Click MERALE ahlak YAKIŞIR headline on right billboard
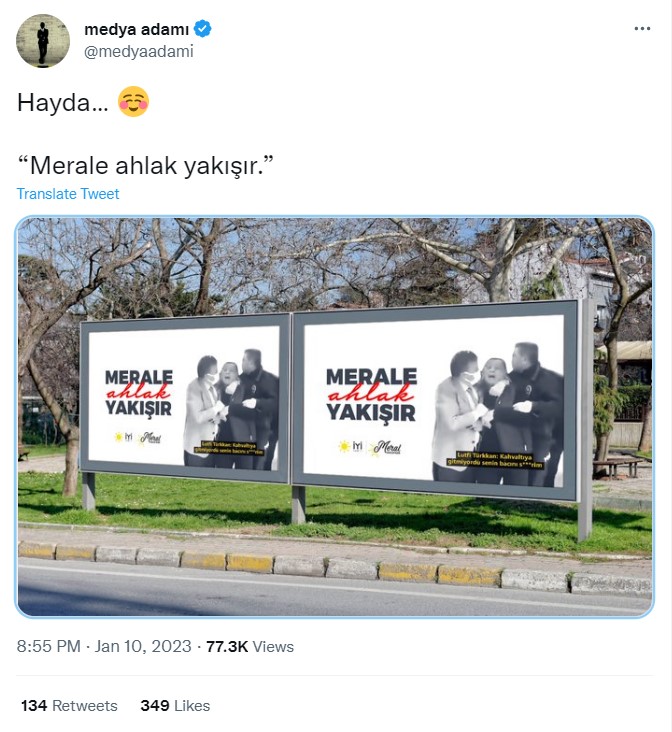 click(x=371, y=394)
